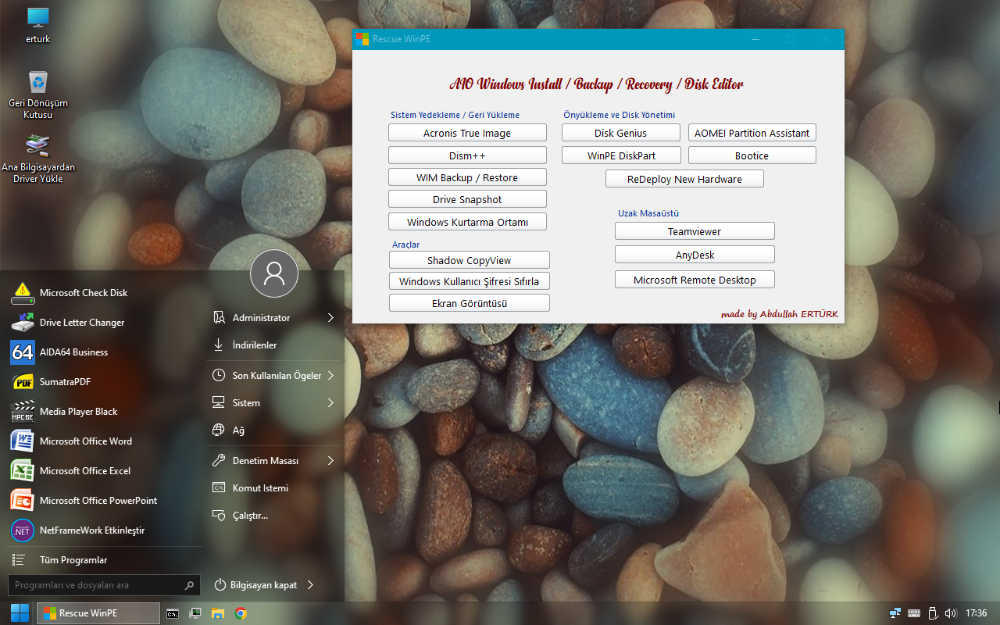Click the keyboard icon in system tray
This screenshot has height=625, width=1000.
[914, 613]
